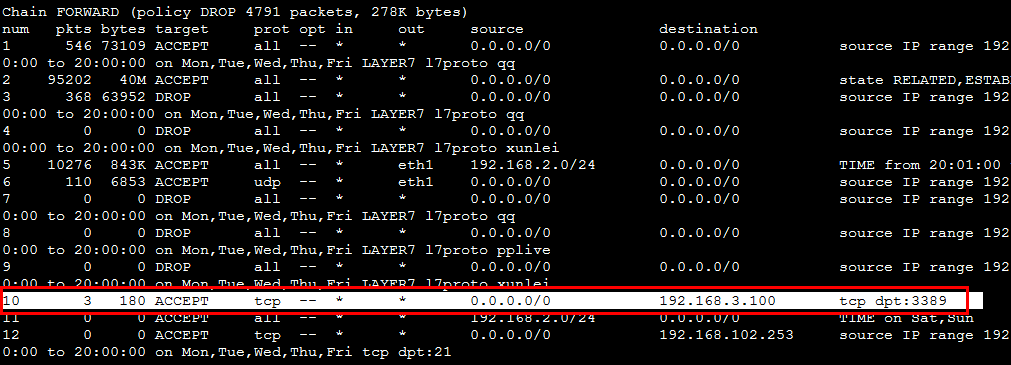Click the udp protocol in rule 6
This screenshot has height=365, width=1011.
tap(267, 182)
